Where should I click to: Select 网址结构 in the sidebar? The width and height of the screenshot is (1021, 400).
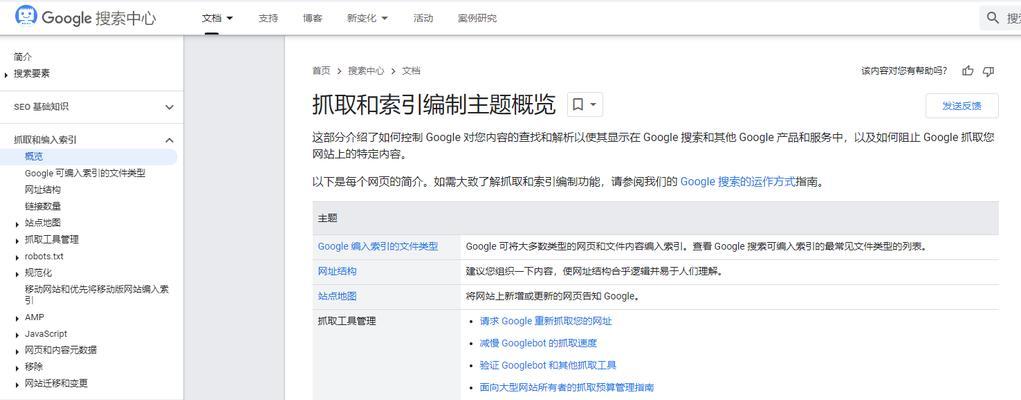(43, 190)
